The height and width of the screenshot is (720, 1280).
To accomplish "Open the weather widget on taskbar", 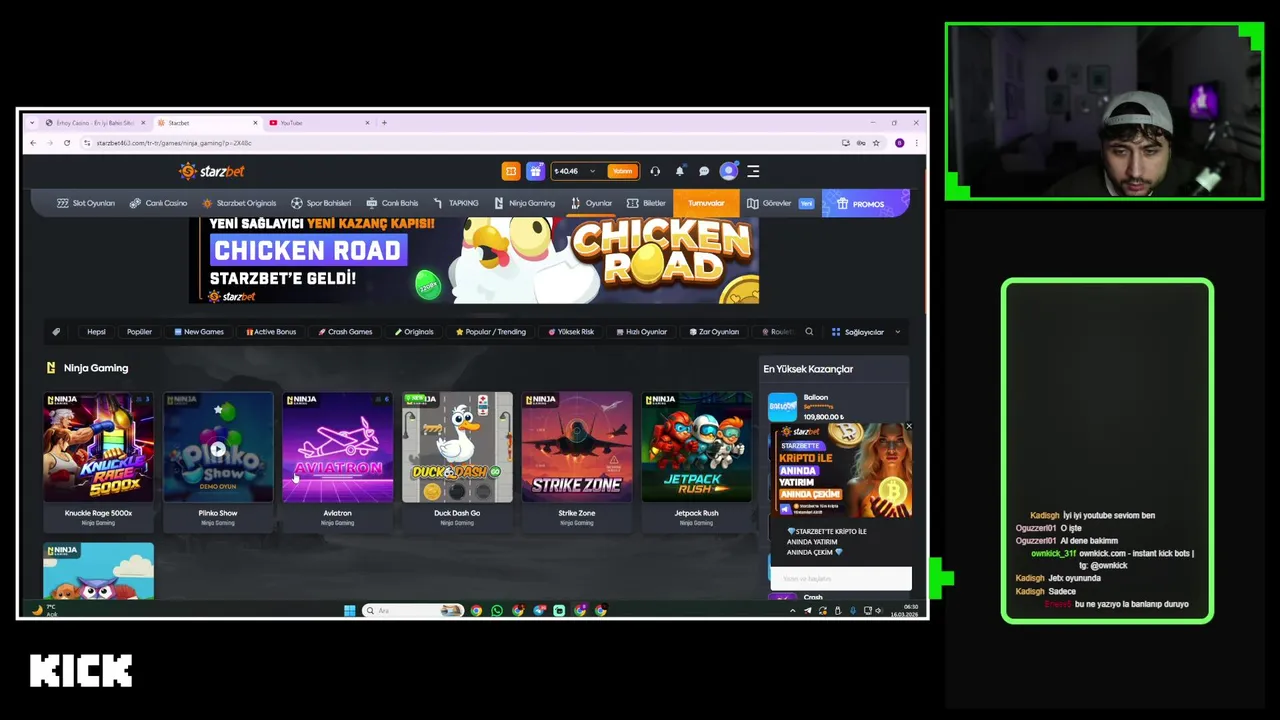I will coord(46,610).
